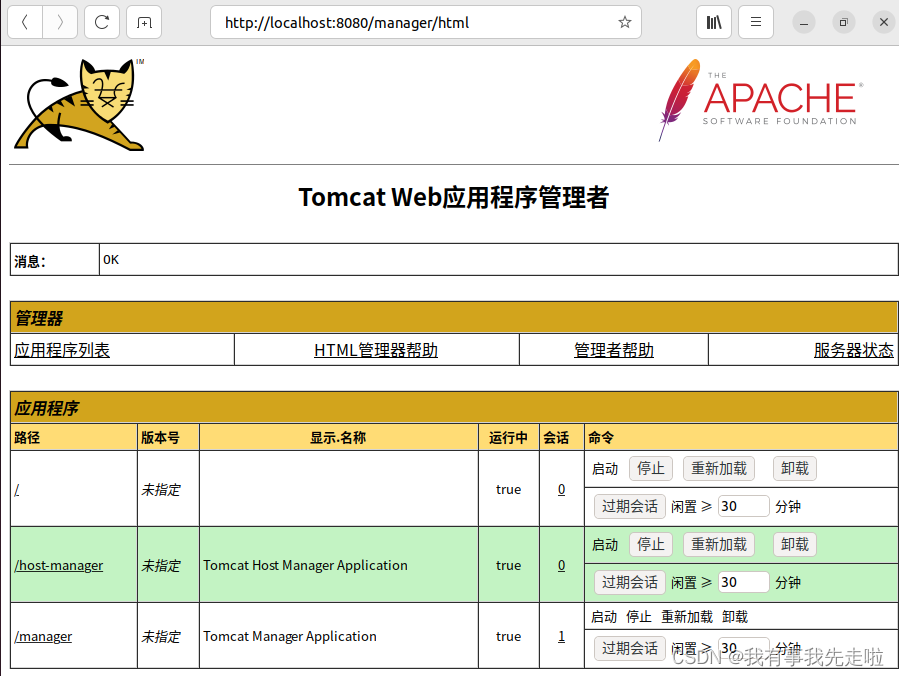Open a new tab with the plus icon
Screen dimensions: 899x676
pos(144,22)
